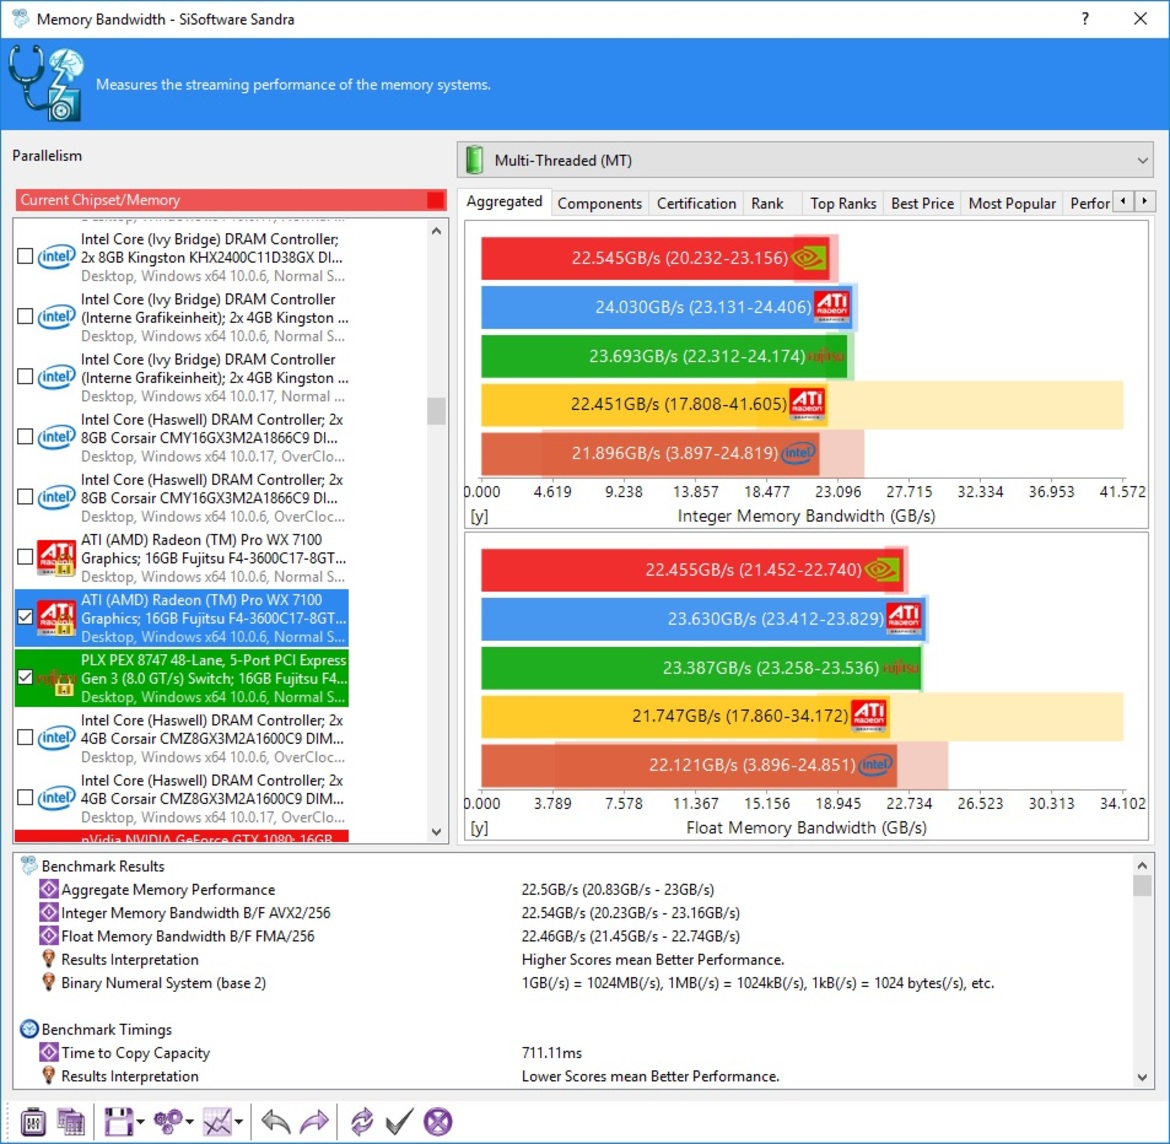Select the Current Chipset/Memory header row
Screen dimensions: 1170x1144
tap(231, 199)
